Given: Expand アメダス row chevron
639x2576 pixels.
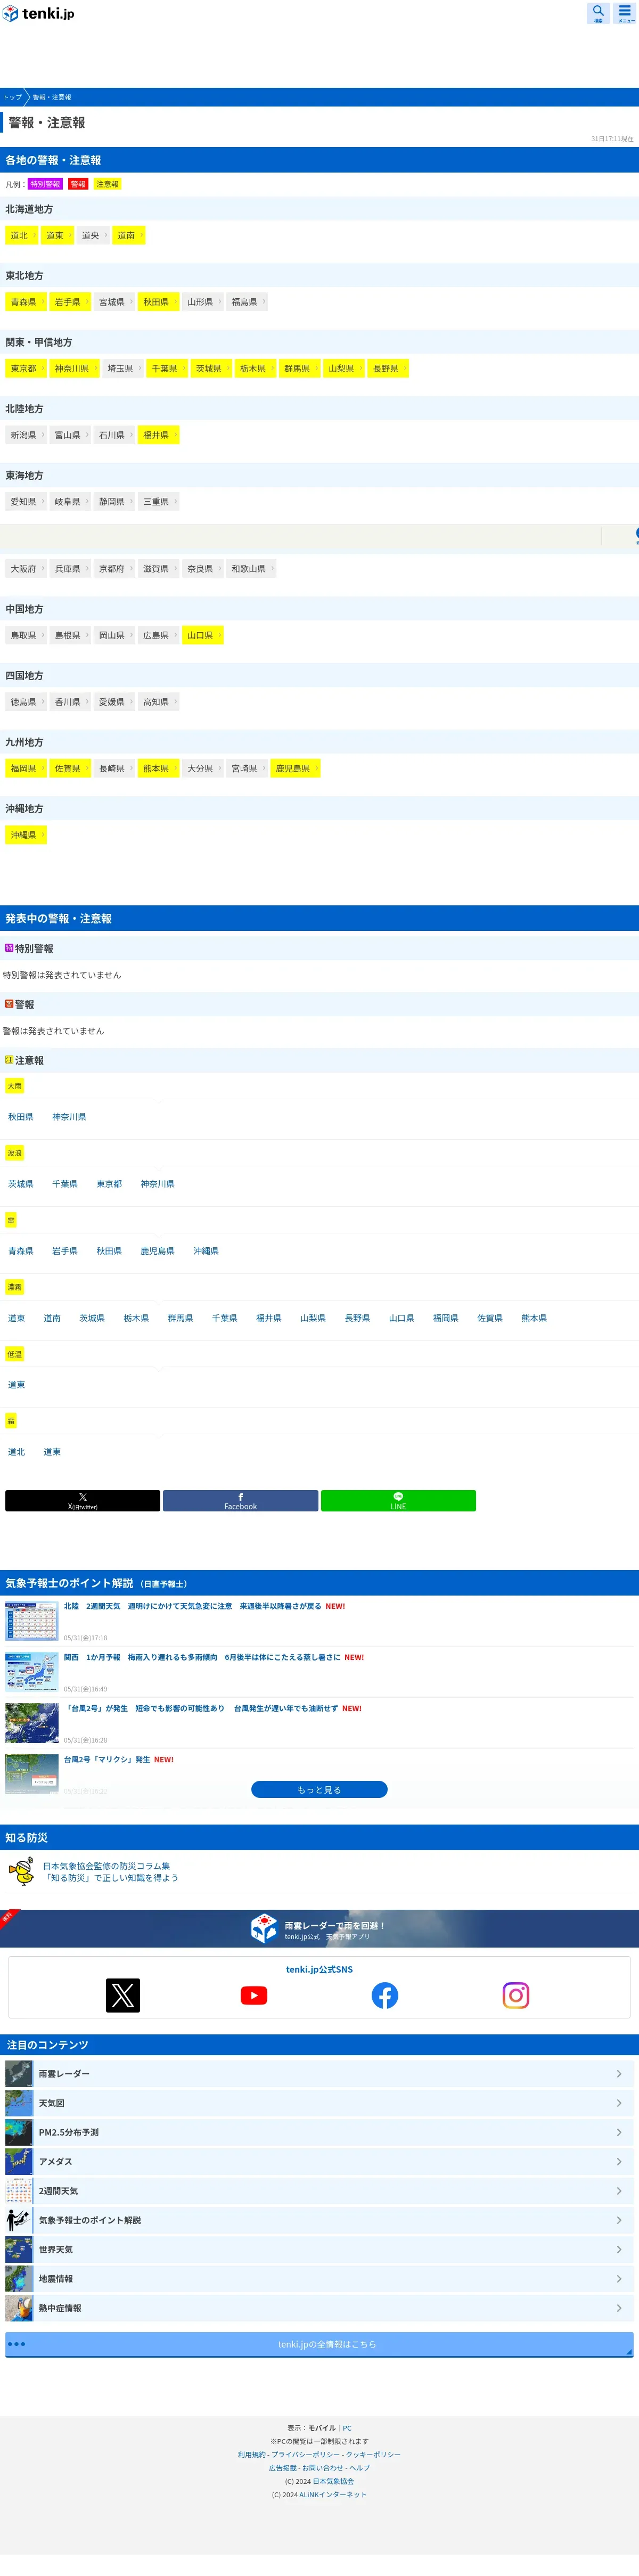Looking at the screenshot, I should (619, 2161).
